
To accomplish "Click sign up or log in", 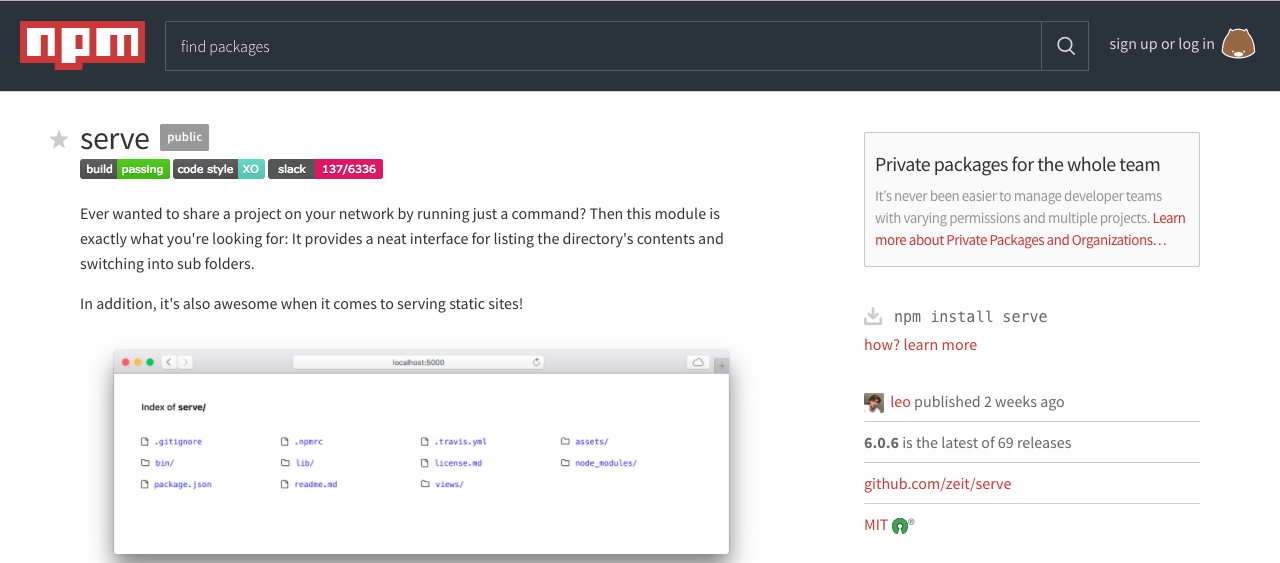I will (1162, 44).
